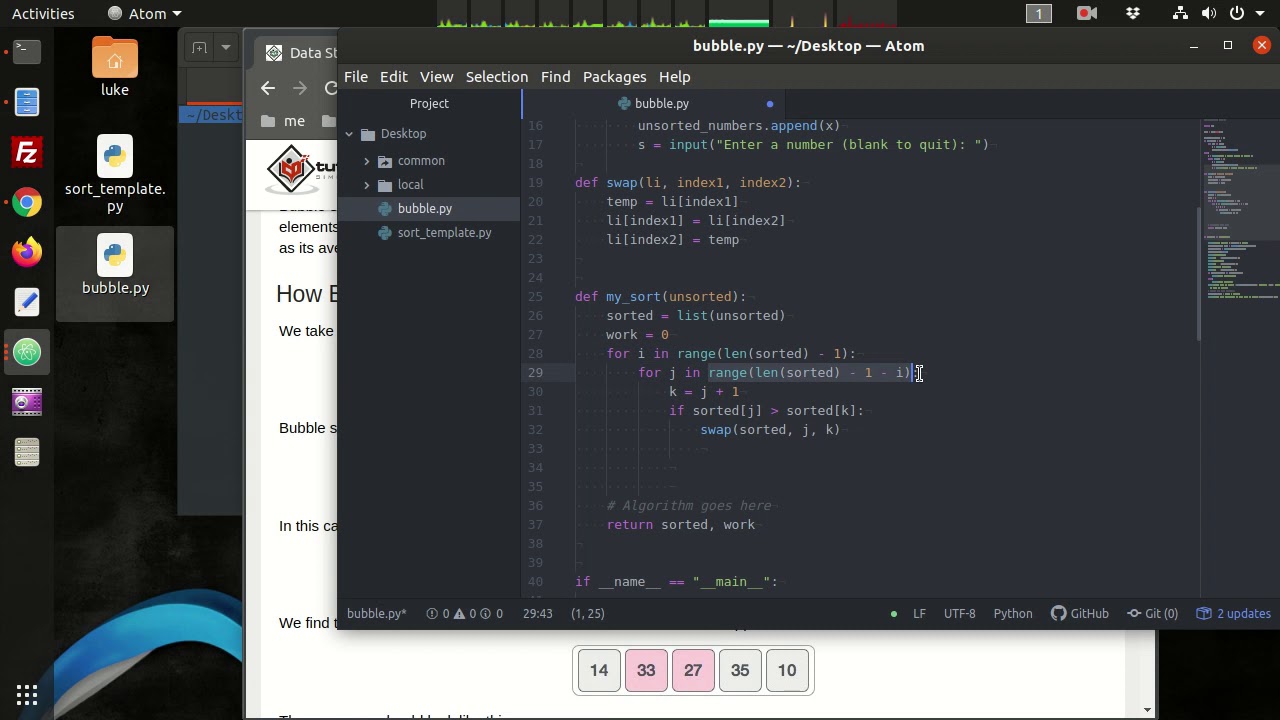Click the bubble.py* file name in status bar
Screen dimensions: 1280x720
coord(377,613)
